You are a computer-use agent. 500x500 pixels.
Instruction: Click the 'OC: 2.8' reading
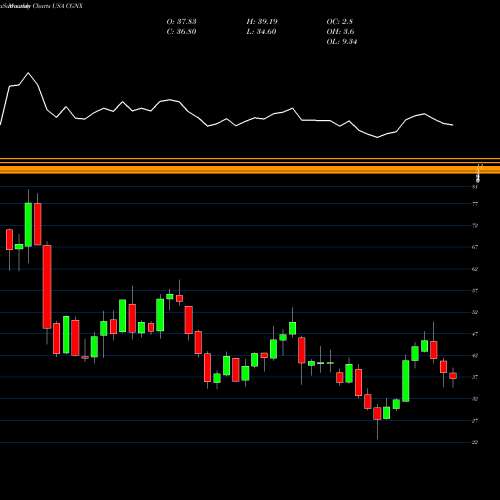(x=339, y=22)
